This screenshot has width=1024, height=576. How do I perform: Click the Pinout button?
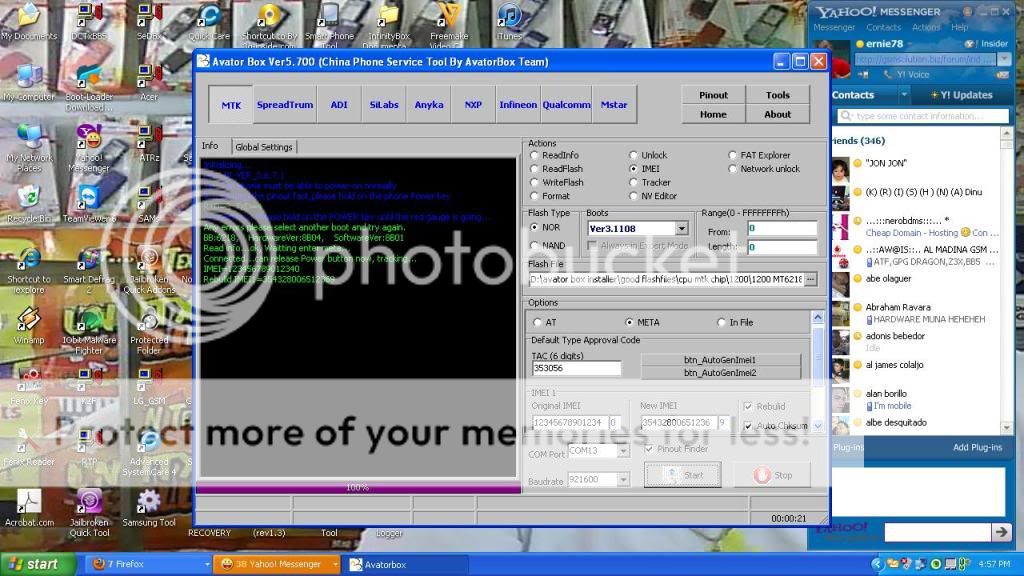713,95
